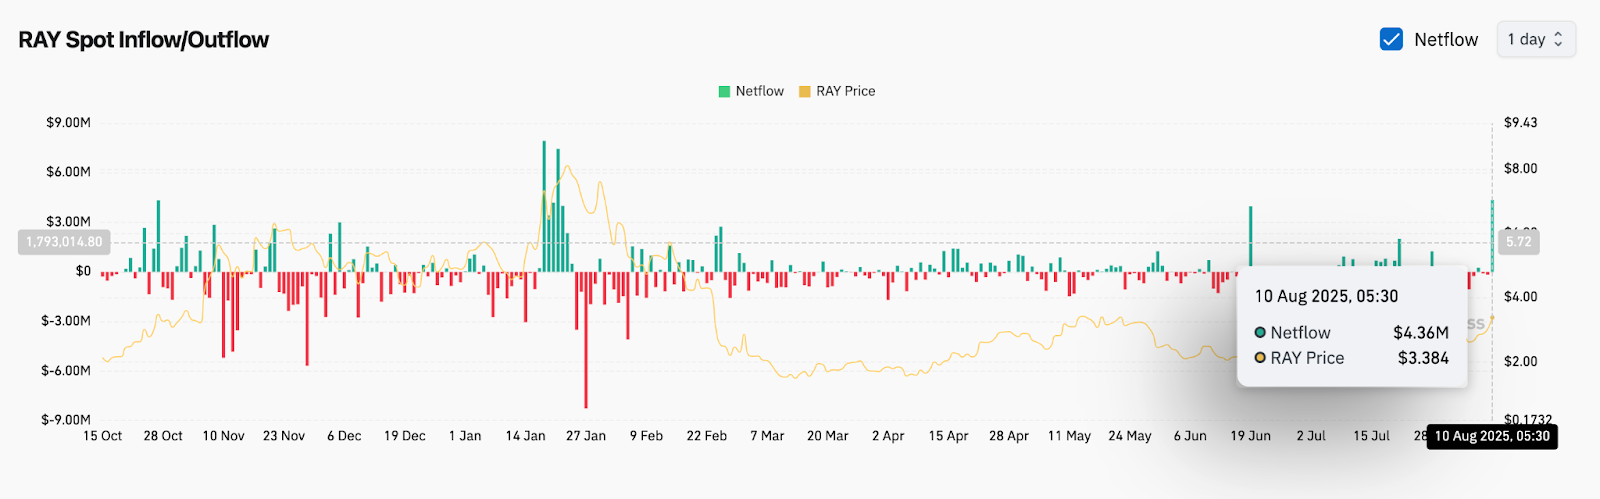Click the 10 Aug 2025, 05:30 date marker
The height and width of the screenshot is (499, 1600).
click(1492, 436)
